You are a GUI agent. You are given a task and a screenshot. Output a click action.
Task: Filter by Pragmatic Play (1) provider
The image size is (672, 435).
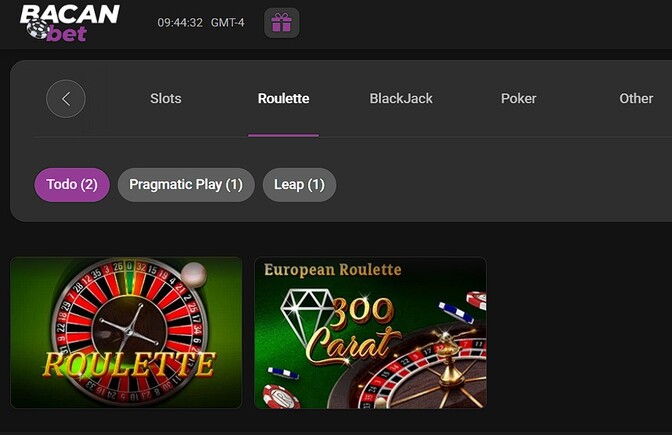pos(186,185)
